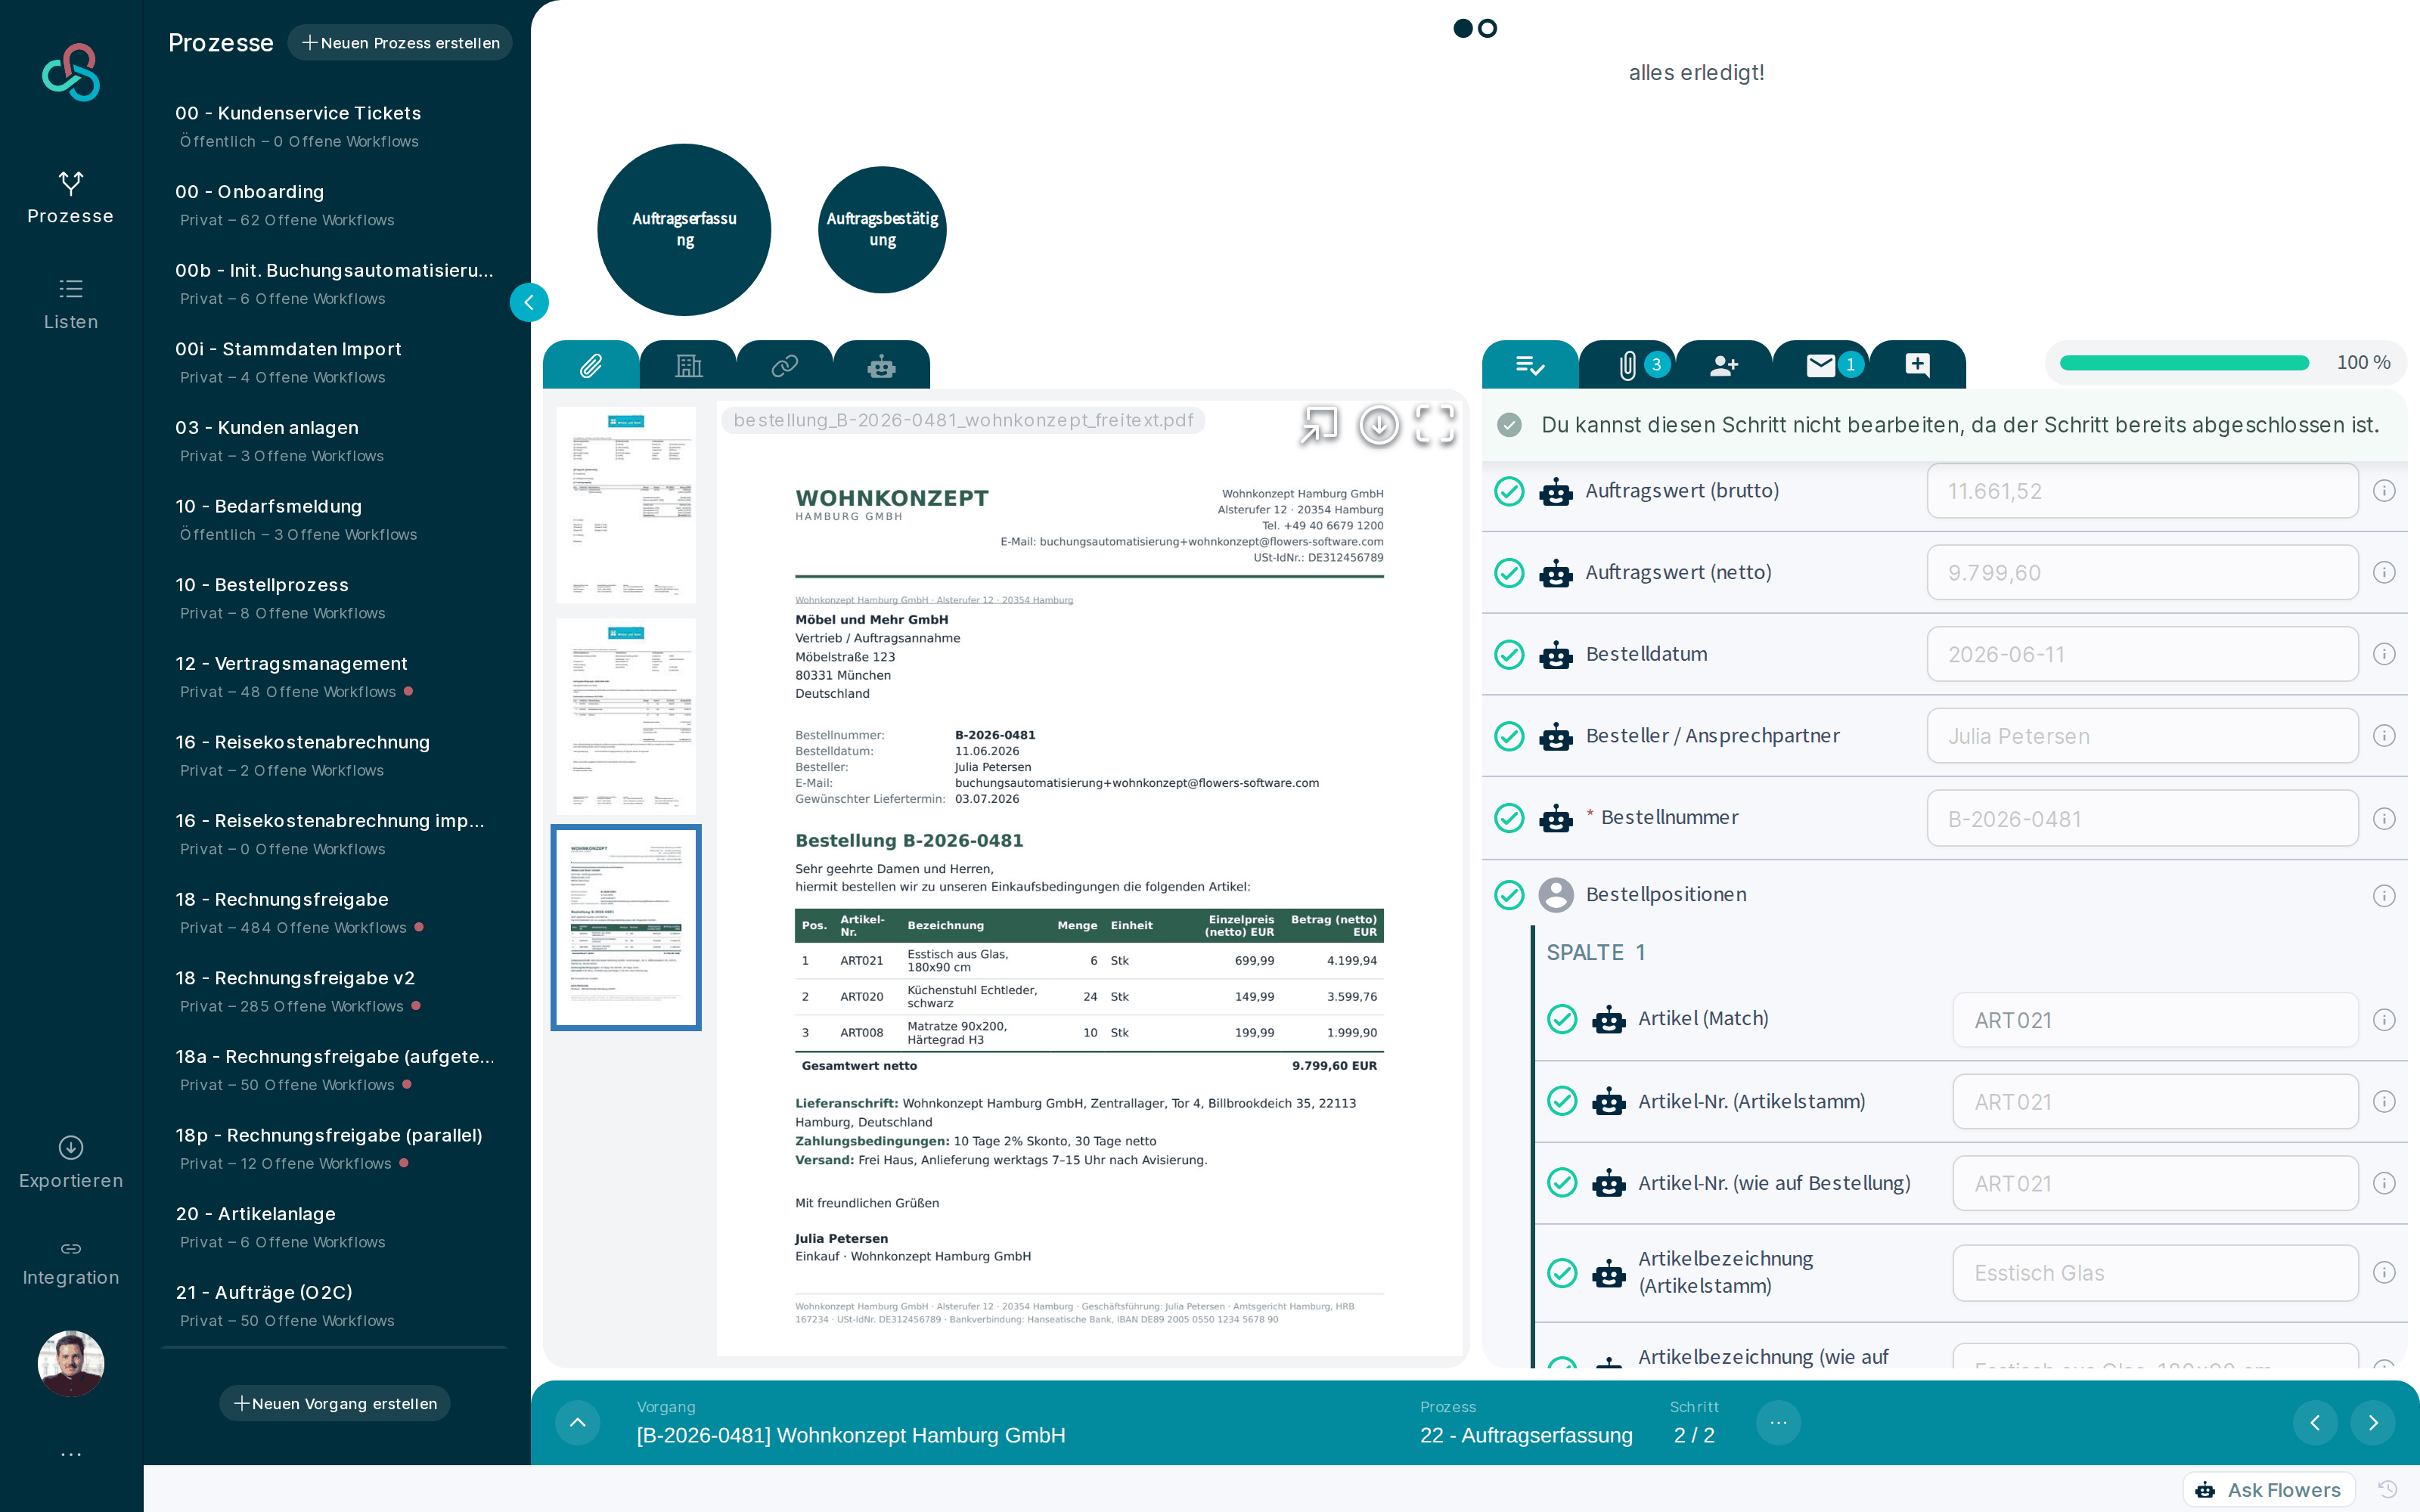This screenshot has height=1512, width=2420.
Task: Select the second document page thumbnail
Action: [626, 715]
